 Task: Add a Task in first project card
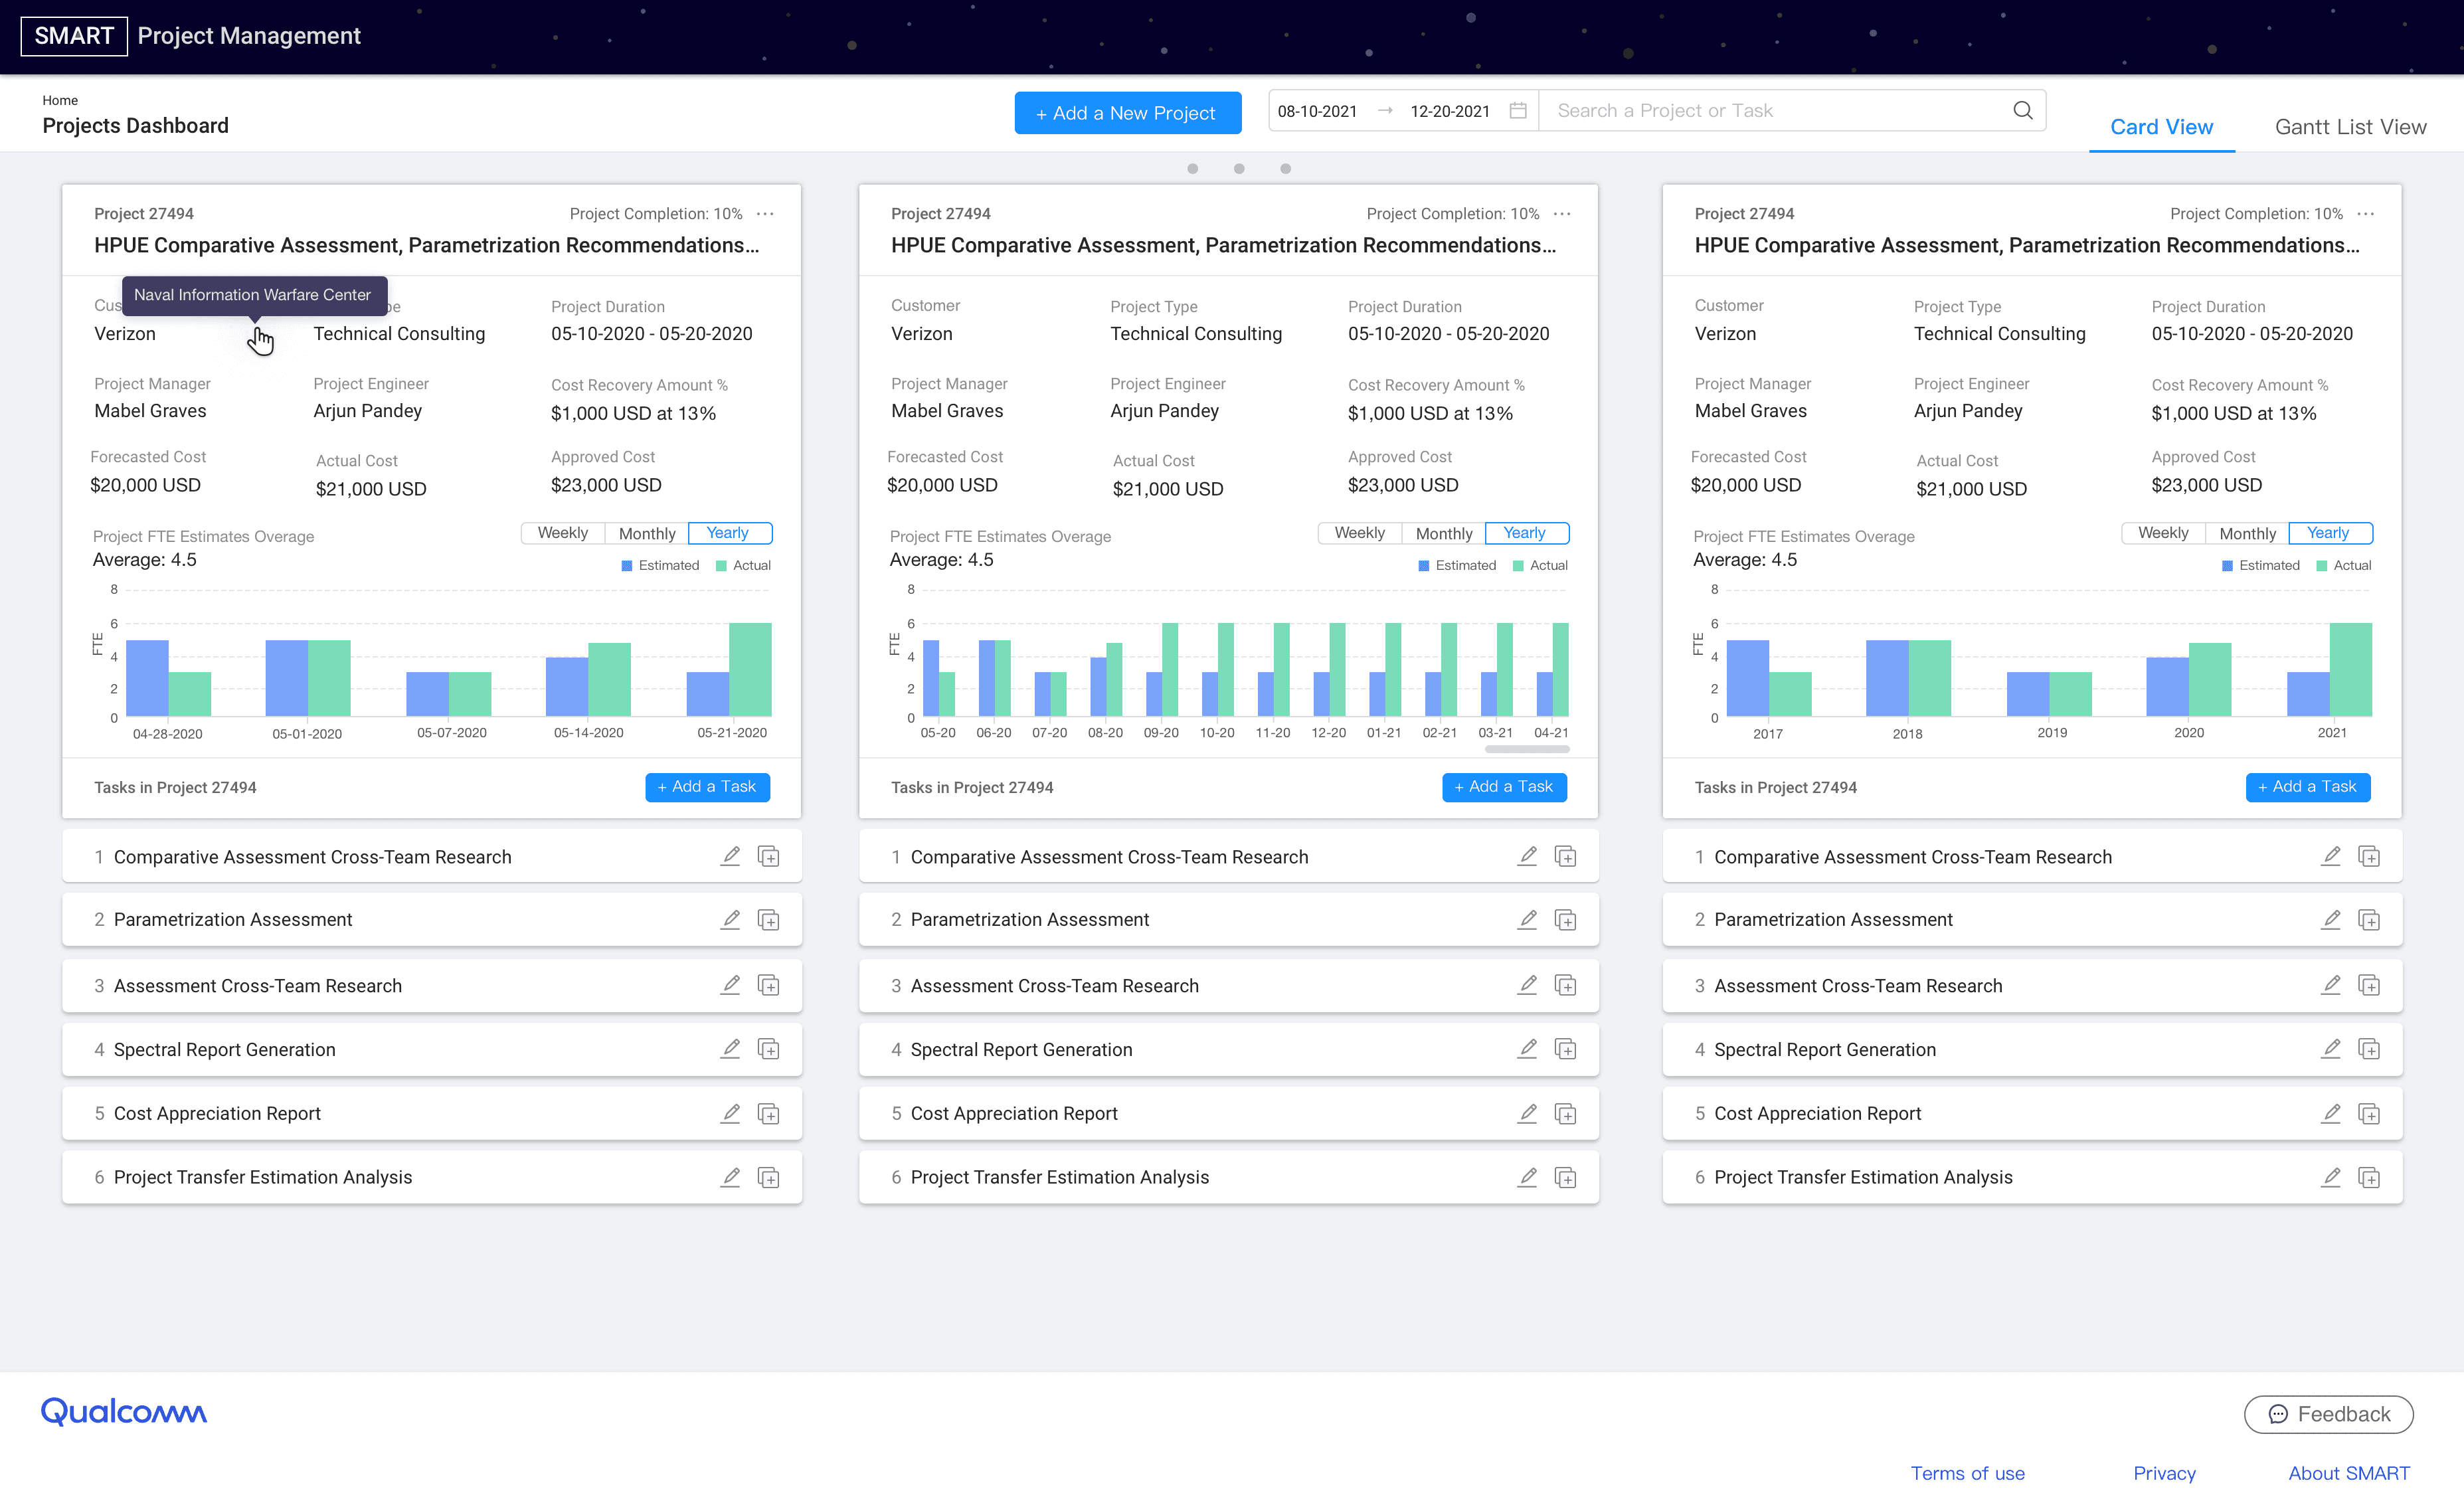(707, 787)
